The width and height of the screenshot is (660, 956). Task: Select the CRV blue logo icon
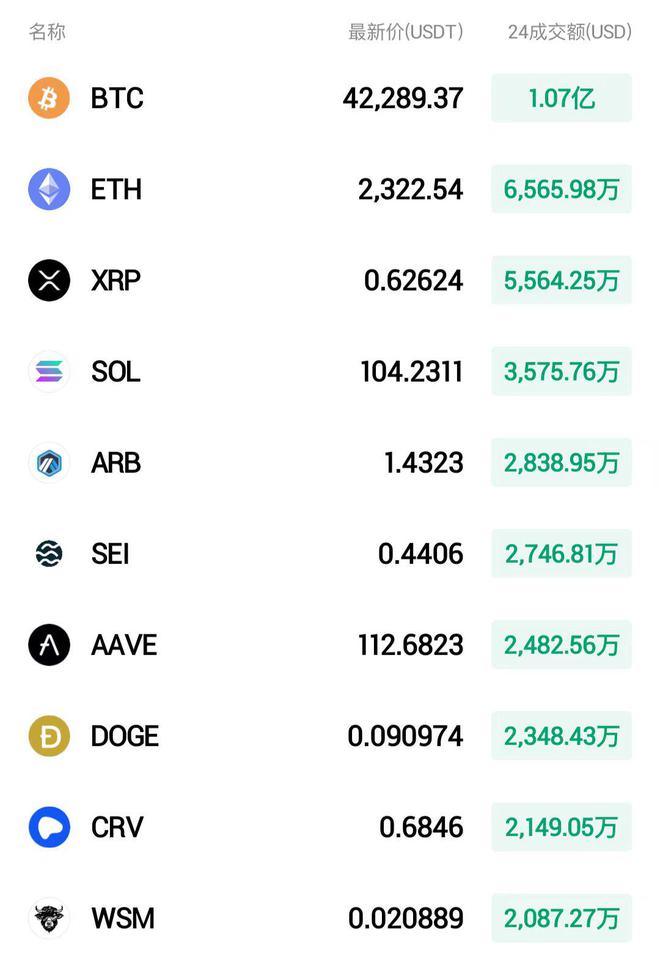tap(49, 827)
